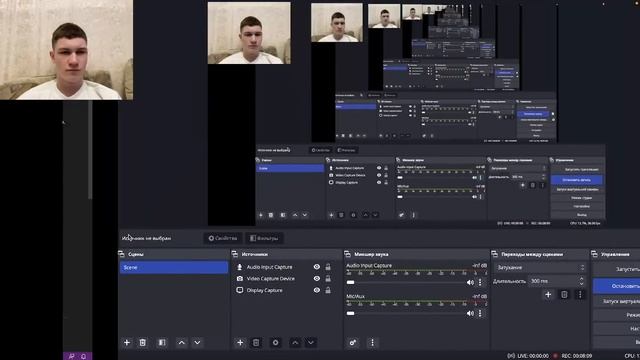This screenshot has width=640, height=360.
Task: Click the Запуск виртуальной камеры button
Action: pos(616,301)
